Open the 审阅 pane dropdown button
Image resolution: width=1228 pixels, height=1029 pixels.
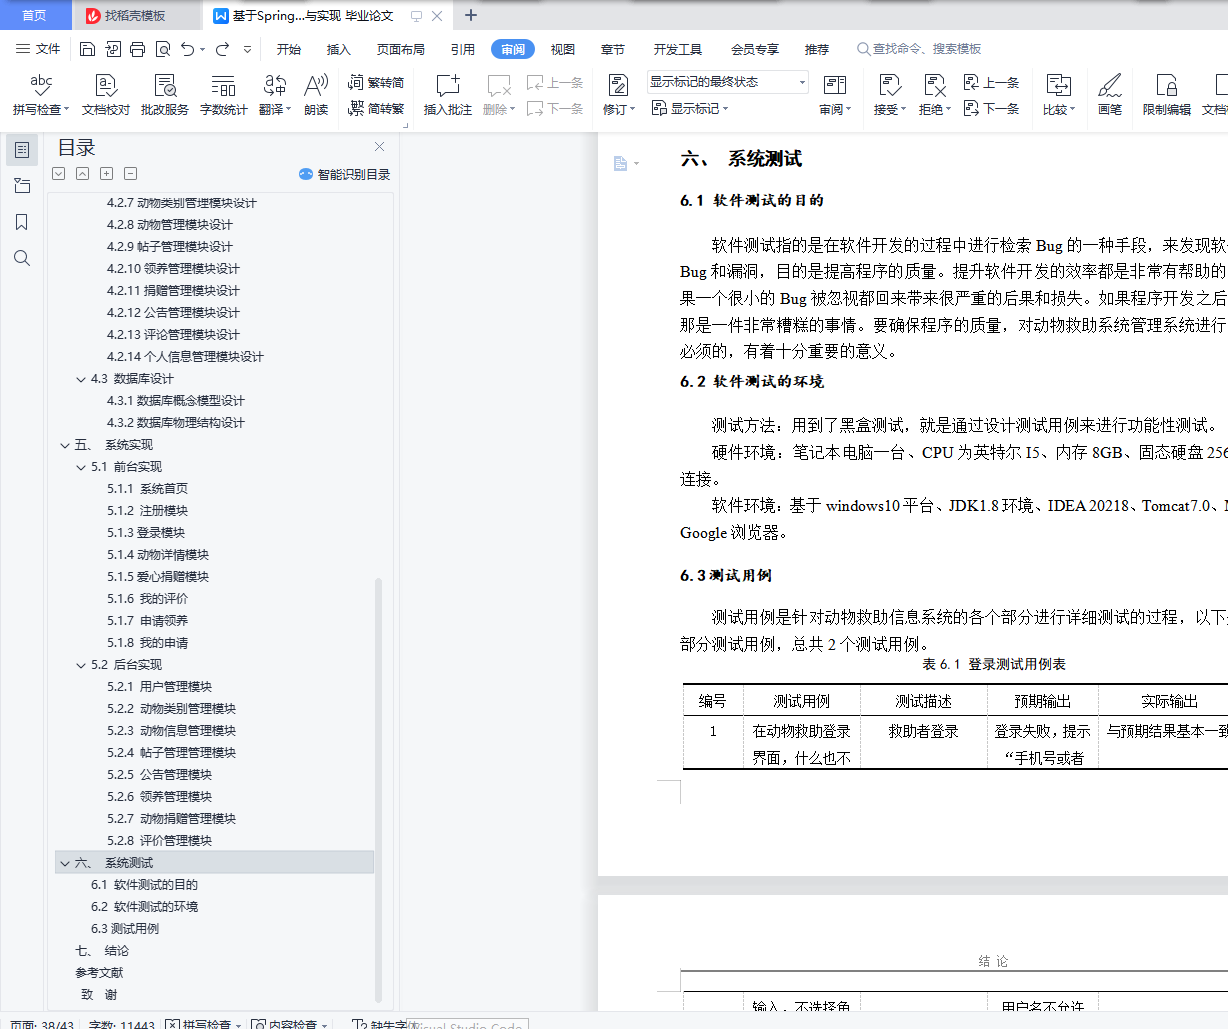click(835, 110)
